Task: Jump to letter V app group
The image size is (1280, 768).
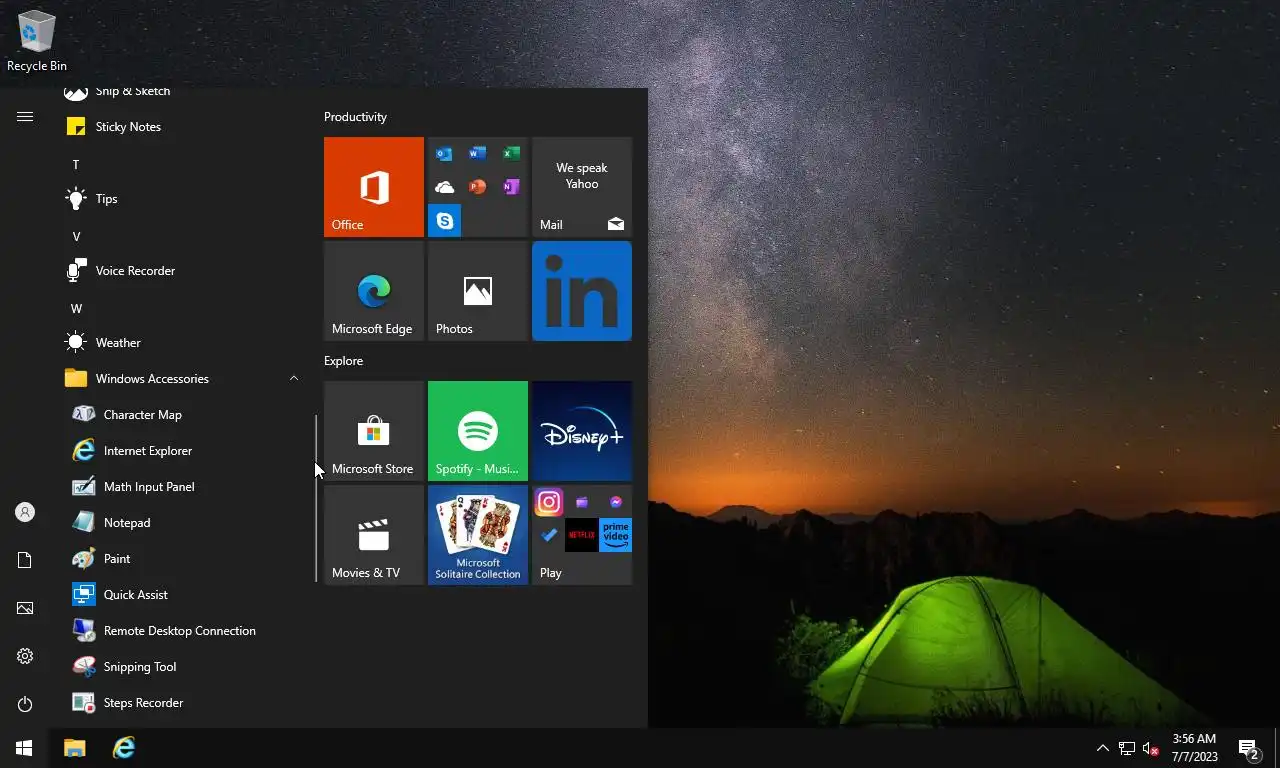Action: pyautogui.click(x=76, y=236)
